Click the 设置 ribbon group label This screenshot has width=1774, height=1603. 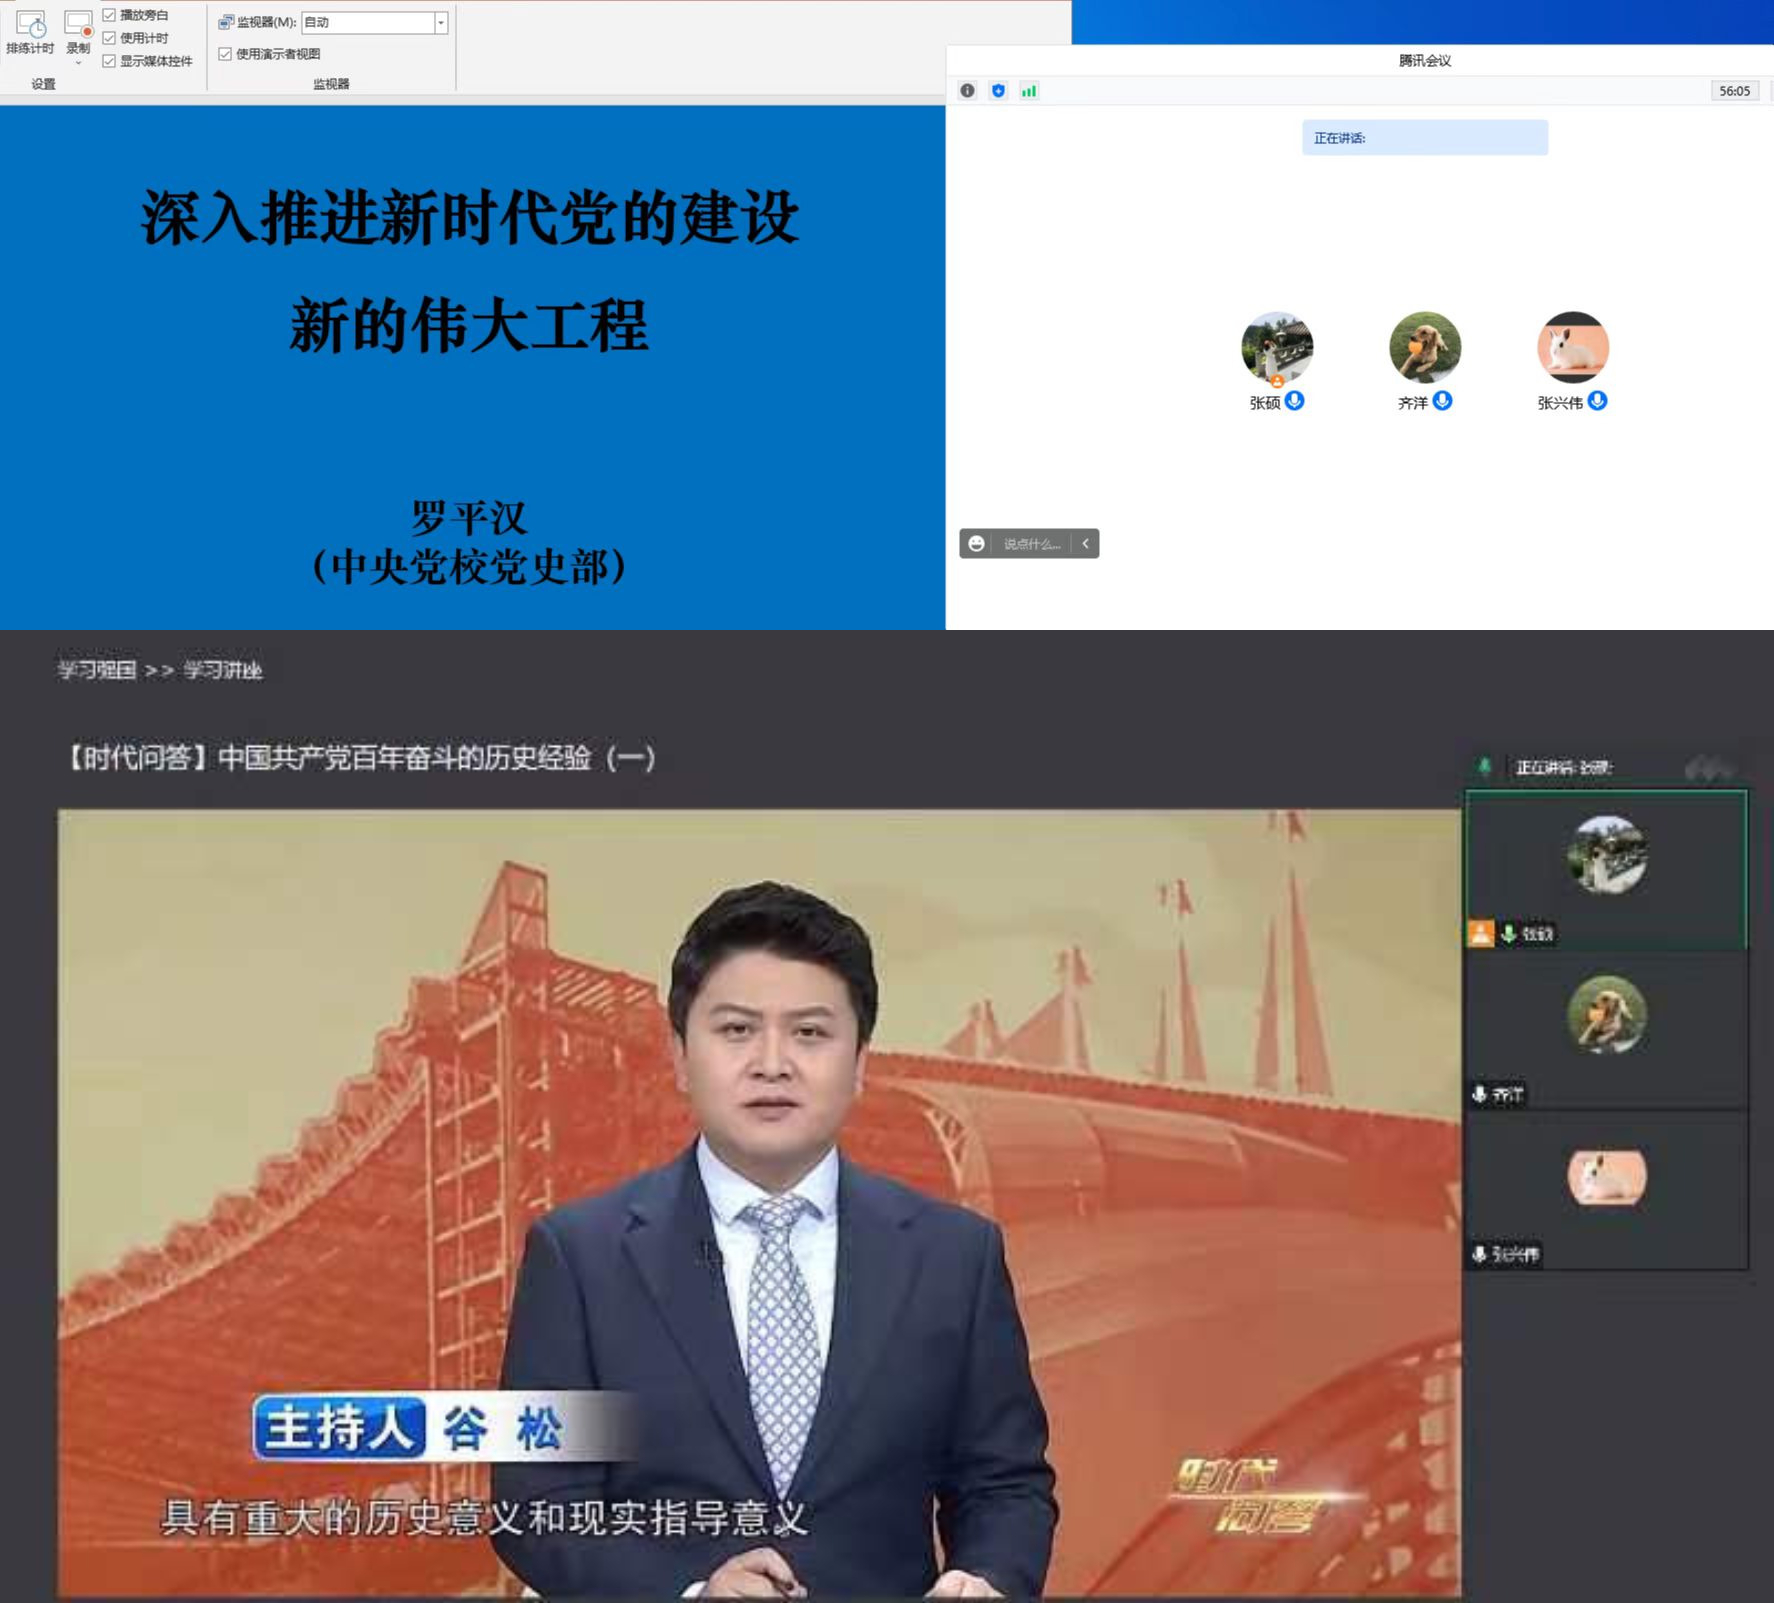point(44,84)
